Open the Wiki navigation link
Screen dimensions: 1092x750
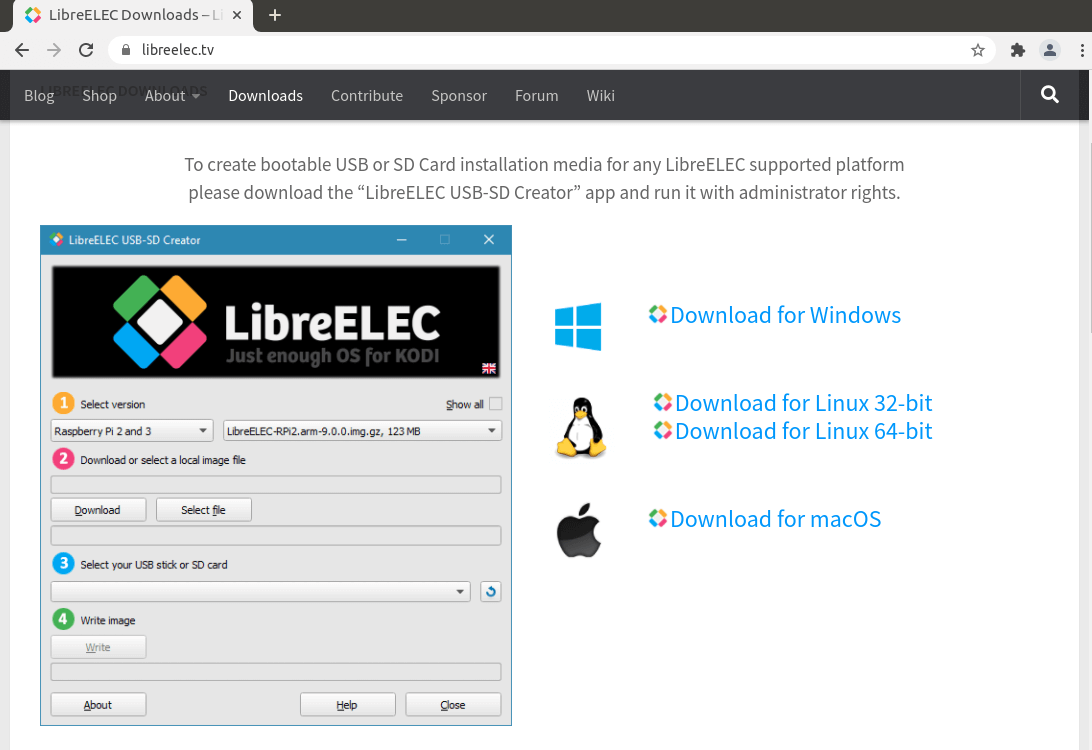tap(600, 96)
